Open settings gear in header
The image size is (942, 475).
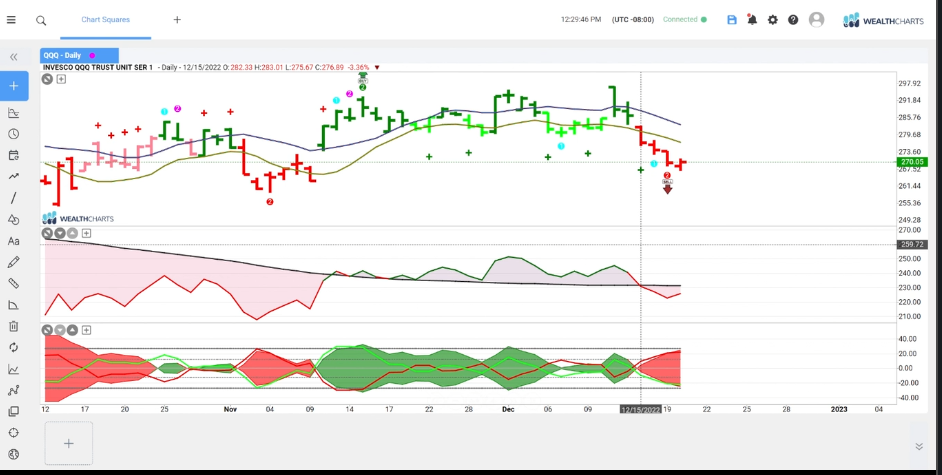click(x=773, y=20)
